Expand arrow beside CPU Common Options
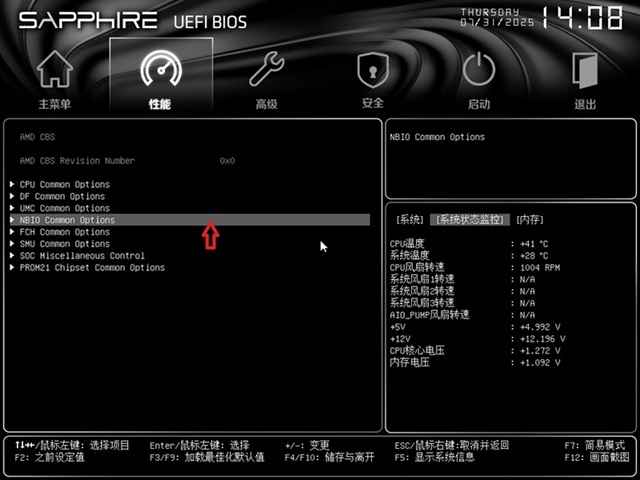The image size is (640, 480). click(x=12, y=184)
